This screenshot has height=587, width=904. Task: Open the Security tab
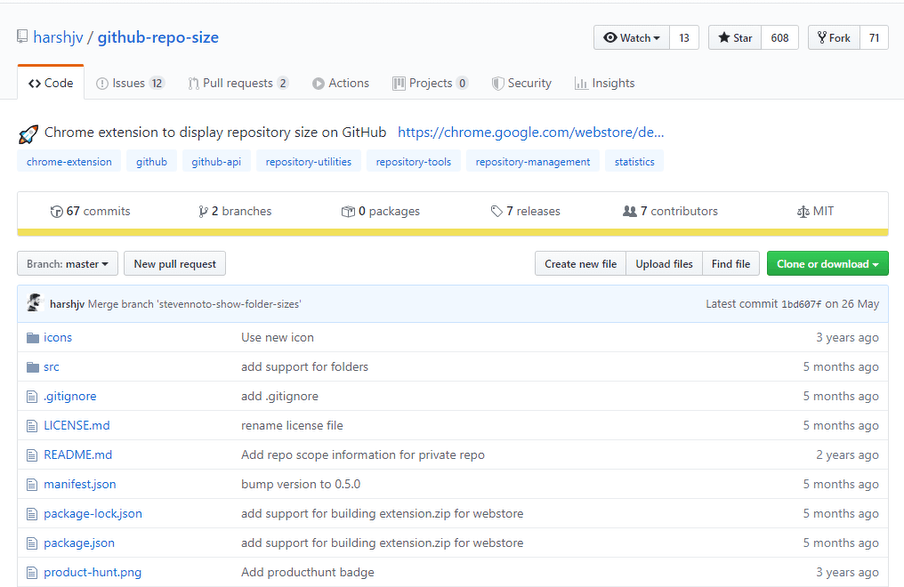coord(522,83)
